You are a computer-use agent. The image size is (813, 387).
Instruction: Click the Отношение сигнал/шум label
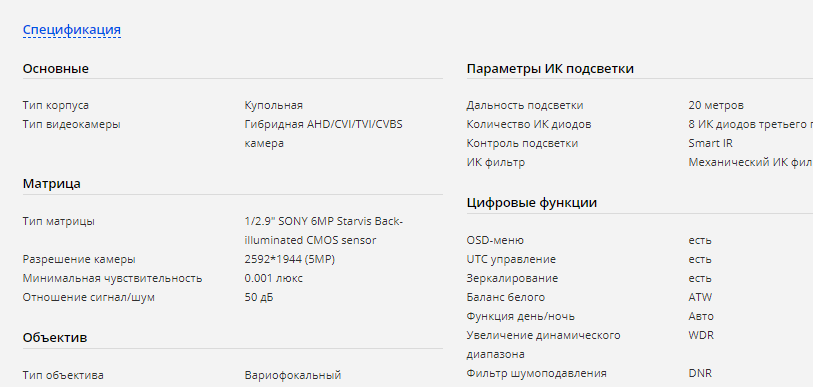point(89,298)
